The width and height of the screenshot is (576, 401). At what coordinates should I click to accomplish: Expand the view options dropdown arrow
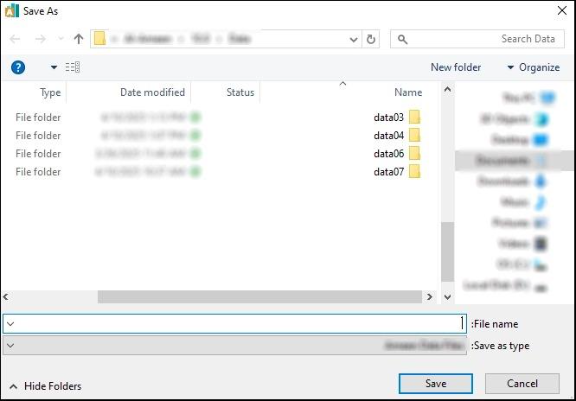click(54, 67)
